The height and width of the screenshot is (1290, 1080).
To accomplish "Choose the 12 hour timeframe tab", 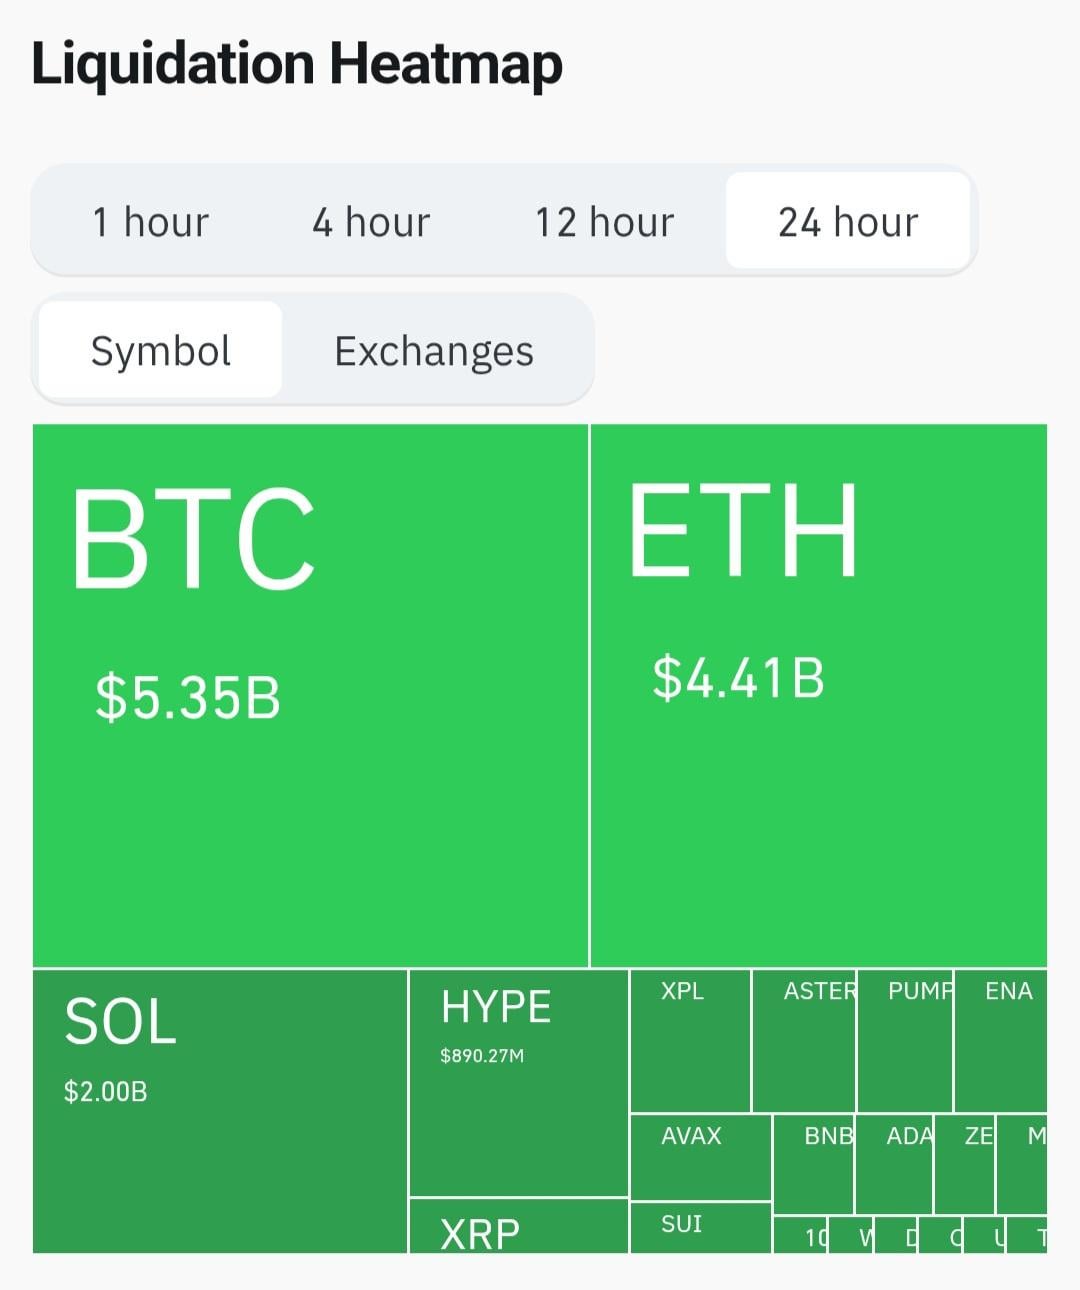I will tap(604, 221).
